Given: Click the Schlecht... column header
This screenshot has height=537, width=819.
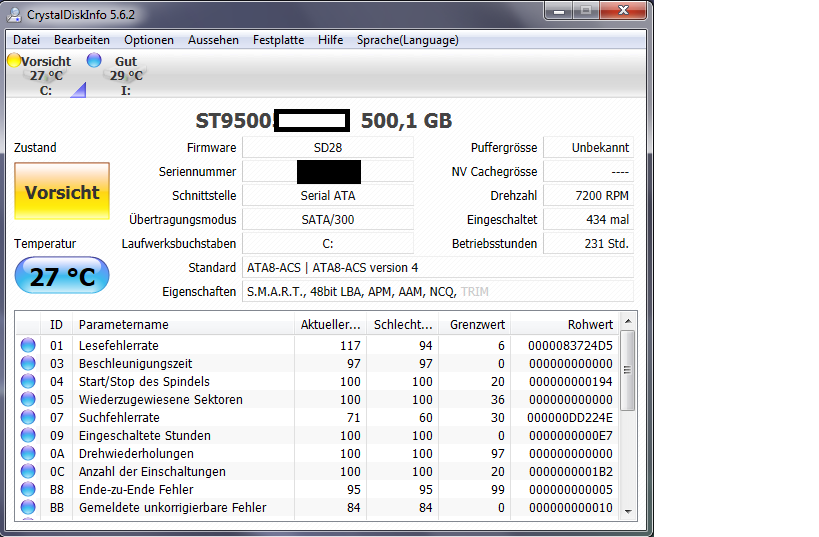Looking at the screenshot, I should 403,324.
